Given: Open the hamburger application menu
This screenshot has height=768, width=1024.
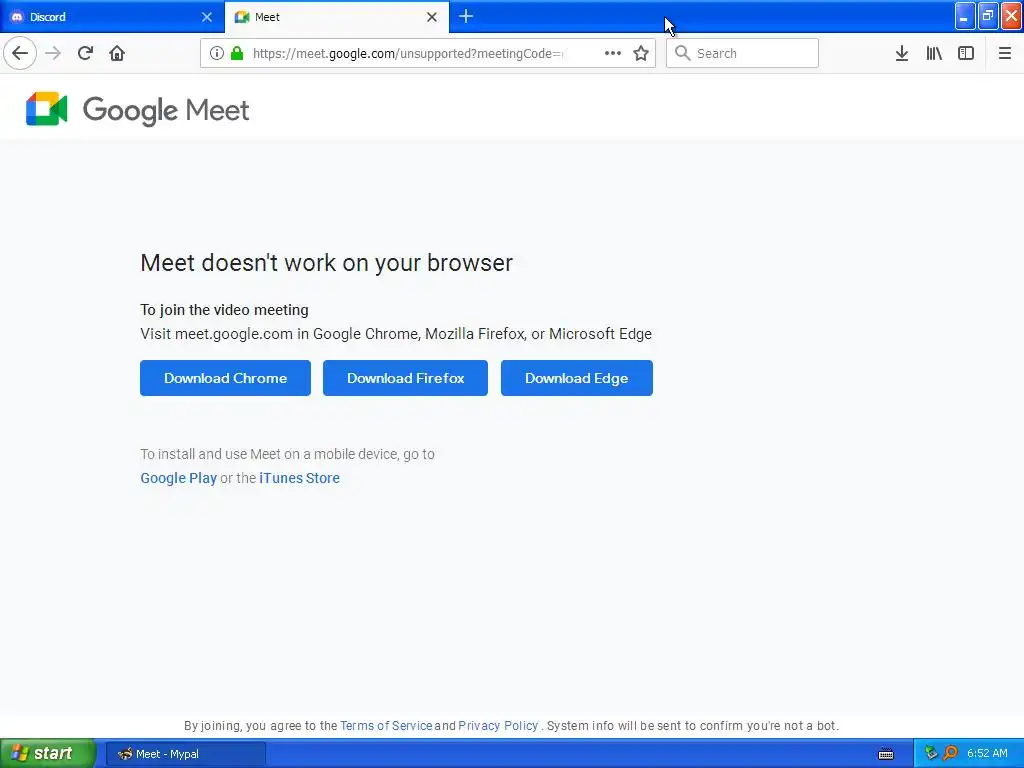Looking at the screenshot, I should 1004,53.
